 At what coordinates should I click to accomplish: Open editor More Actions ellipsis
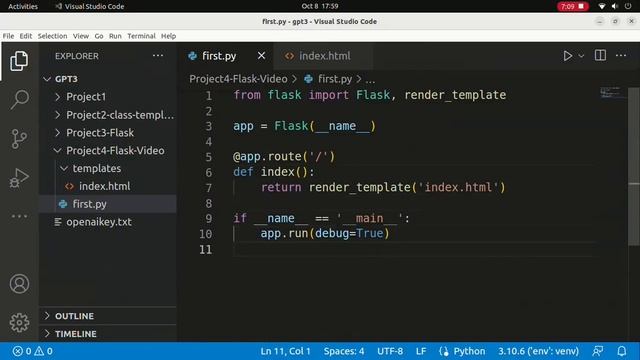621,56
